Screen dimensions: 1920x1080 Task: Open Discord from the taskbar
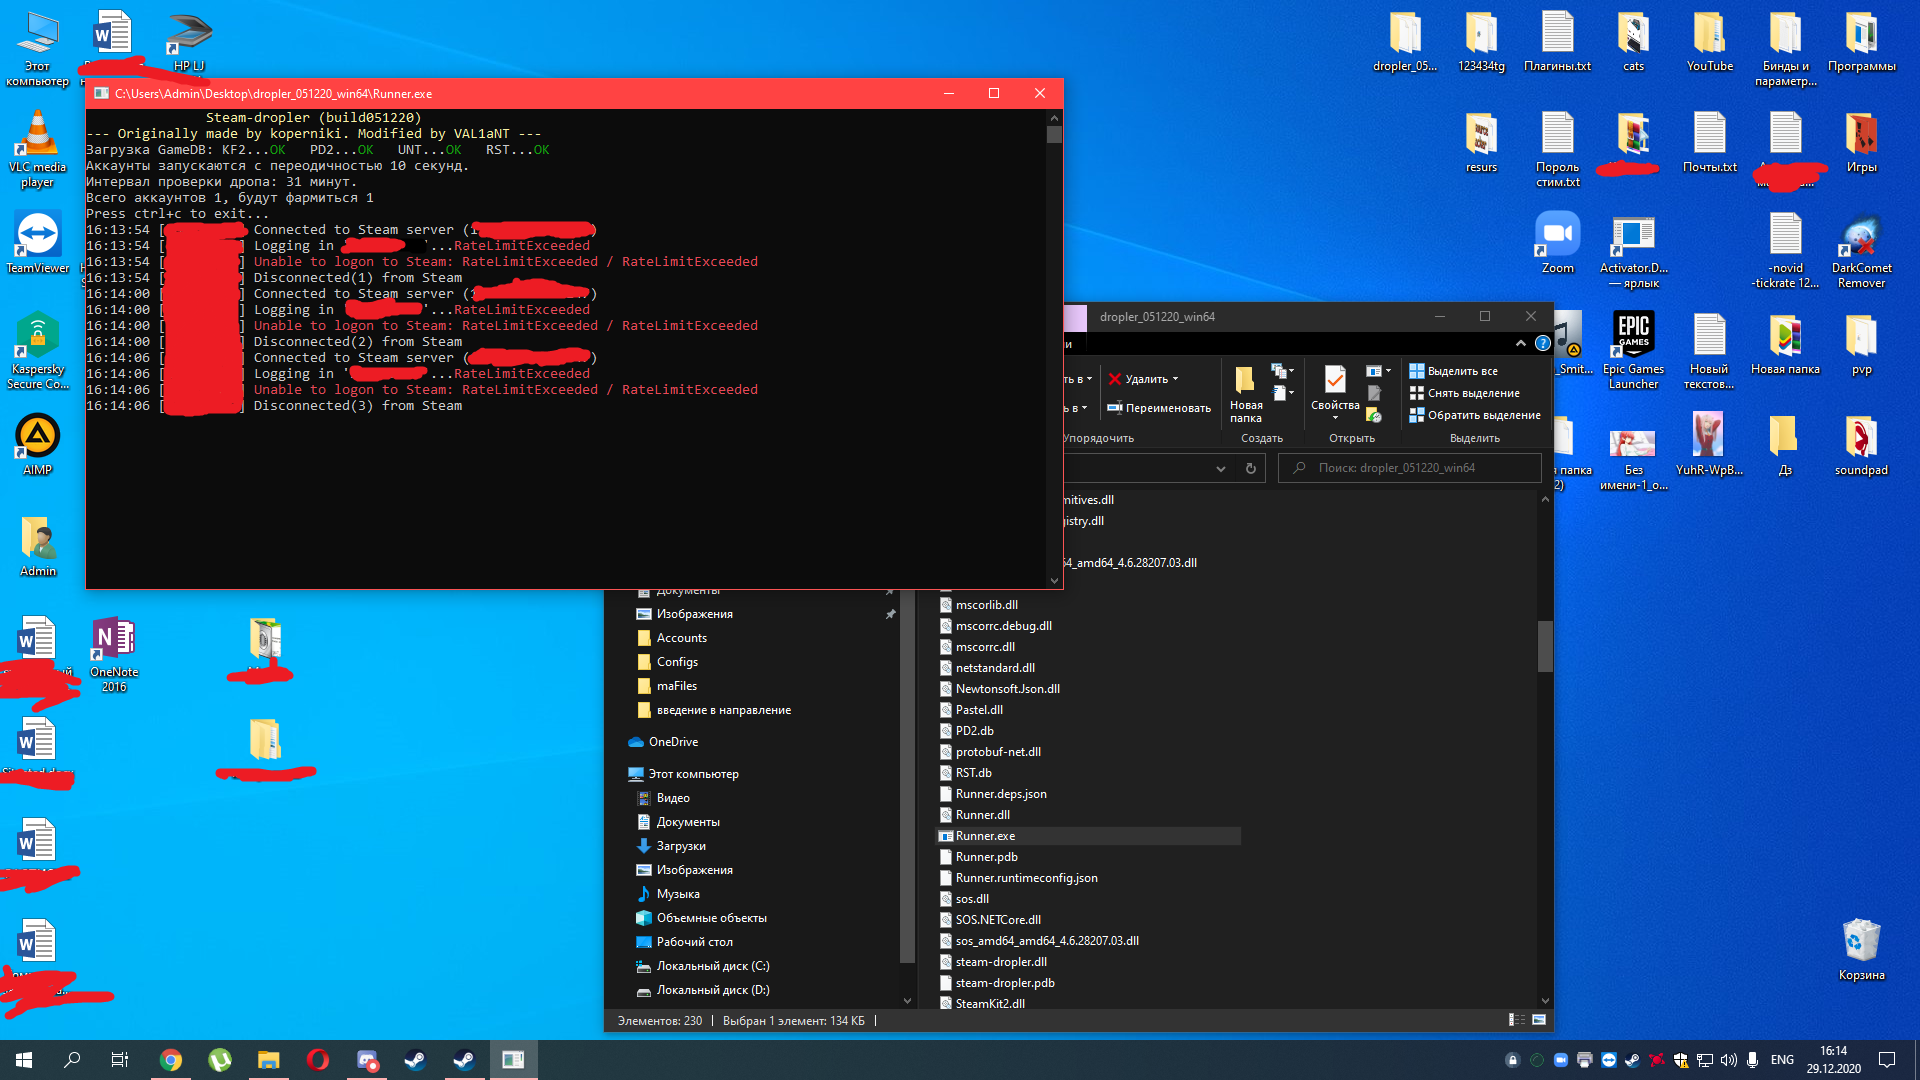367,1060
